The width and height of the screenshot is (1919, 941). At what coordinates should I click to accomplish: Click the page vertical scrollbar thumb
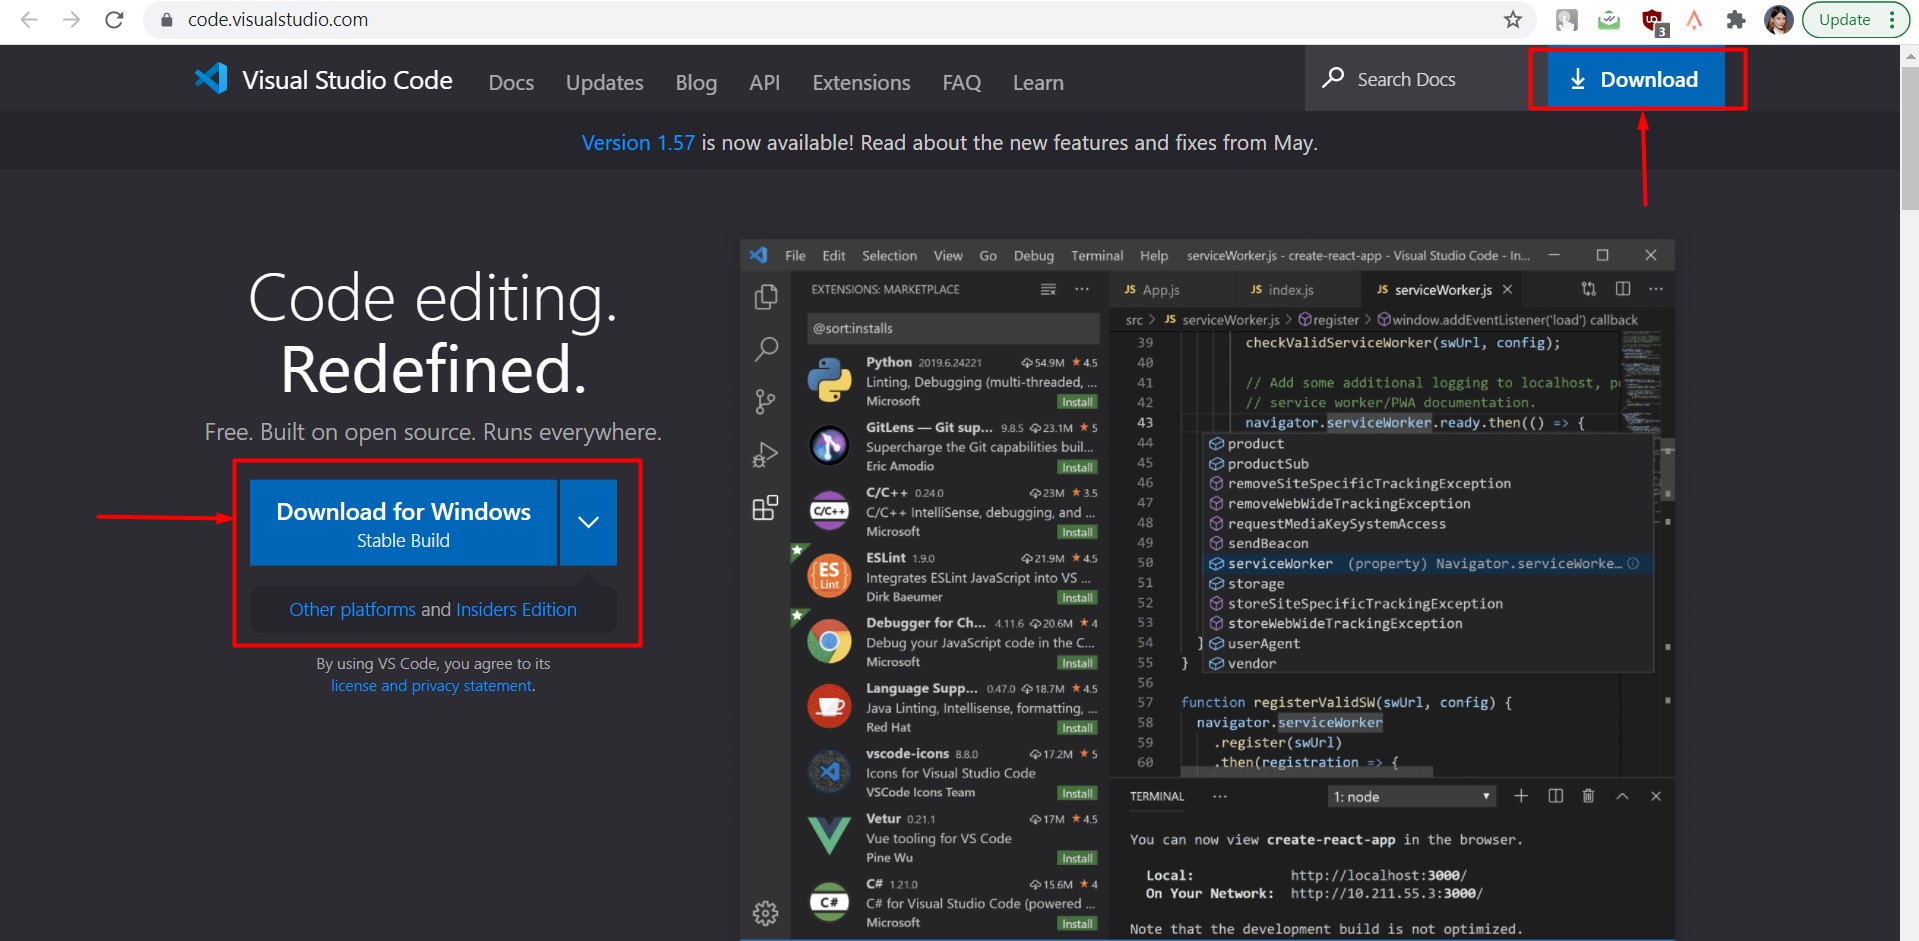pyautogui.click(x=1909, y=136)
